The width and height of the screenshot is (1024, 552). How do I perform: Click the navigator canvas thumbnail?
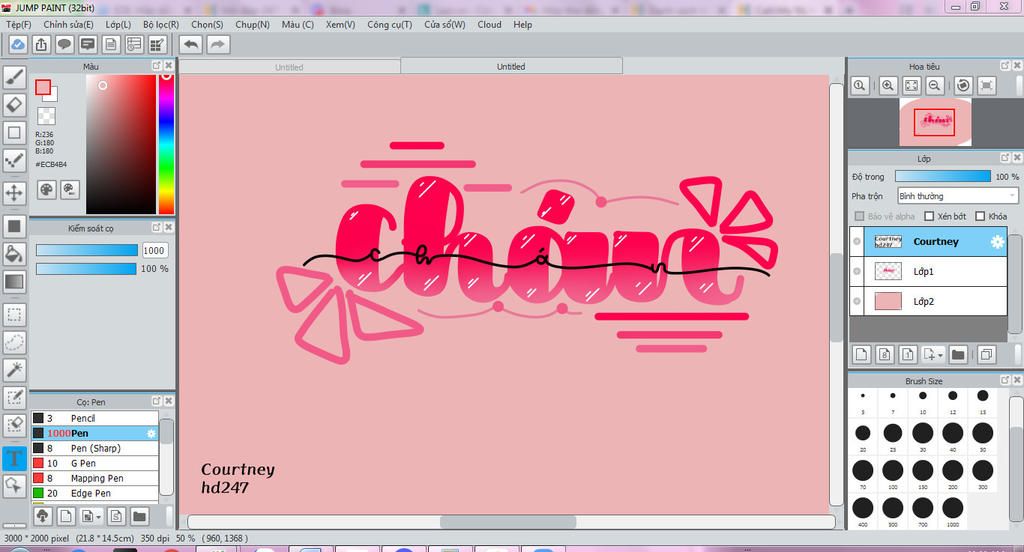coord(935,122)
